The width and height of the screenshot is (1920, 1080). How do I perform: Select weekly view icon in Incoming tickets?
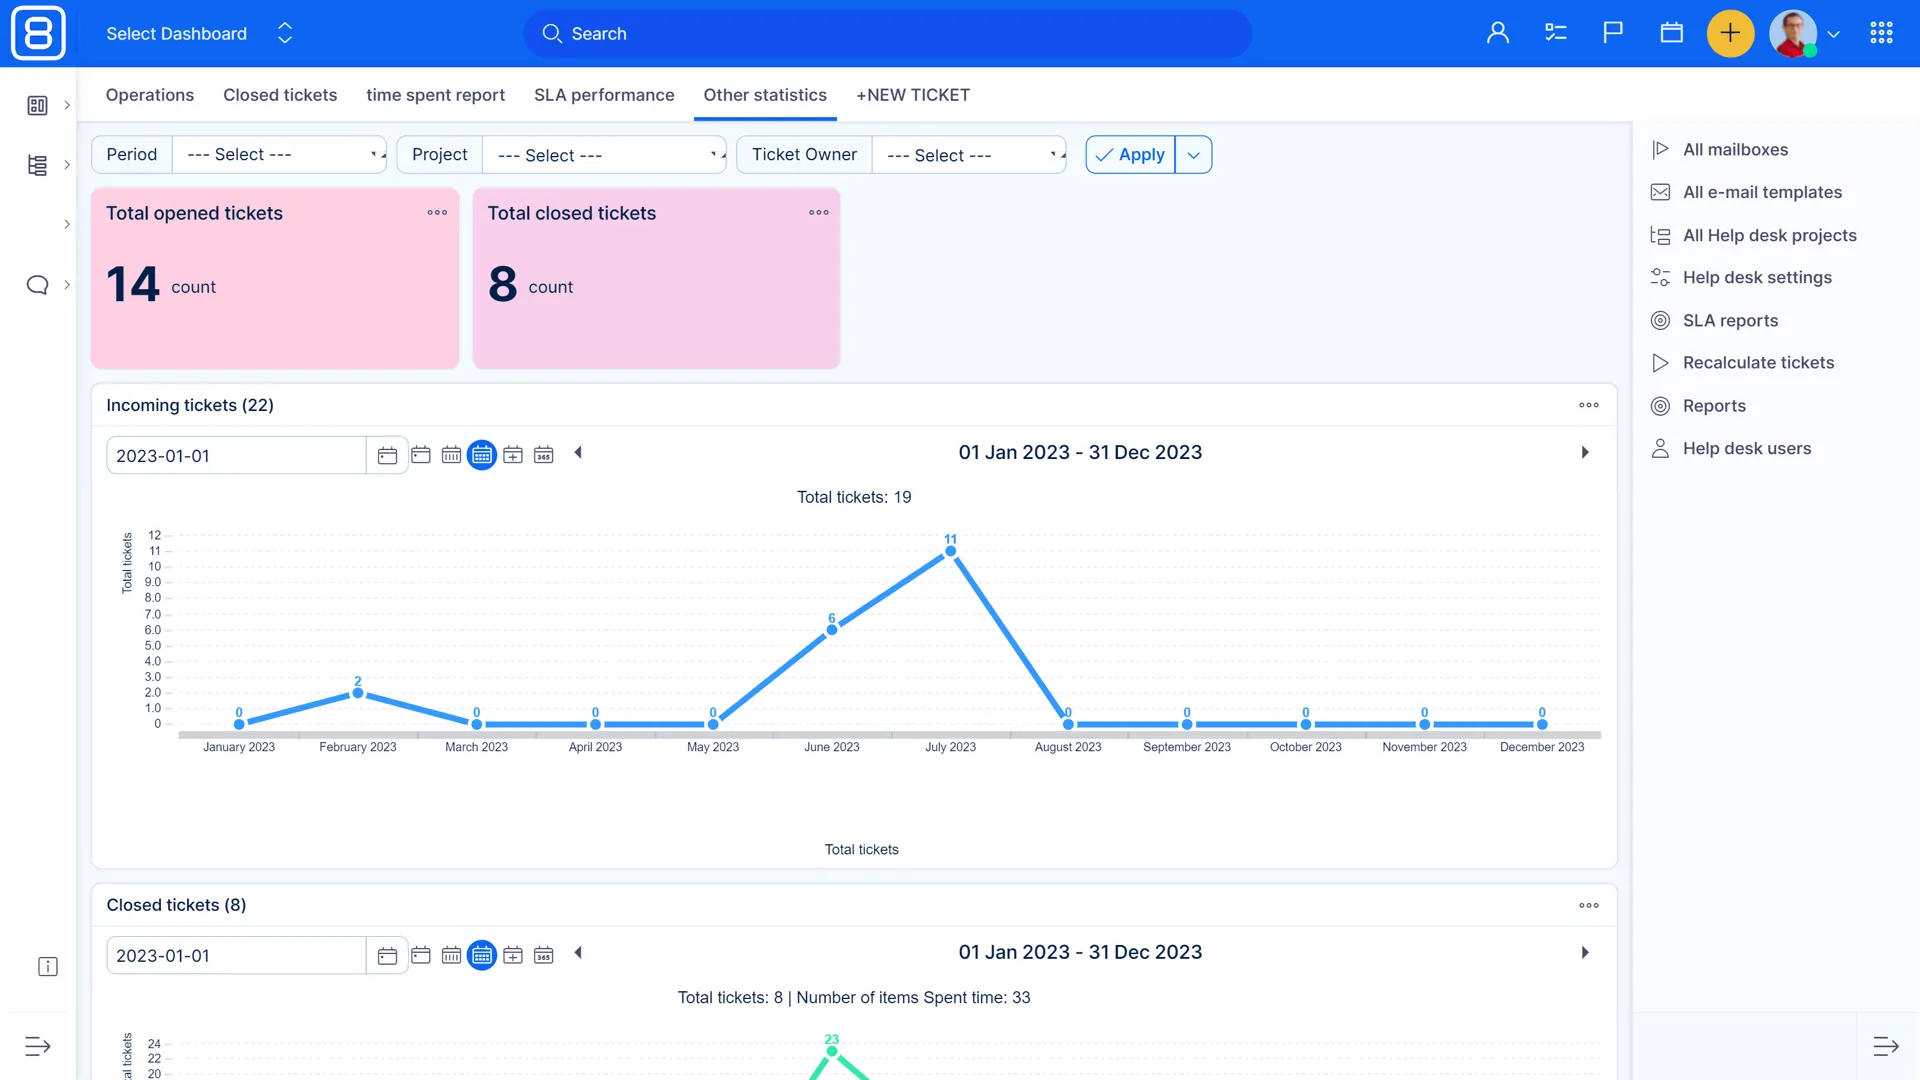(451, 455)
